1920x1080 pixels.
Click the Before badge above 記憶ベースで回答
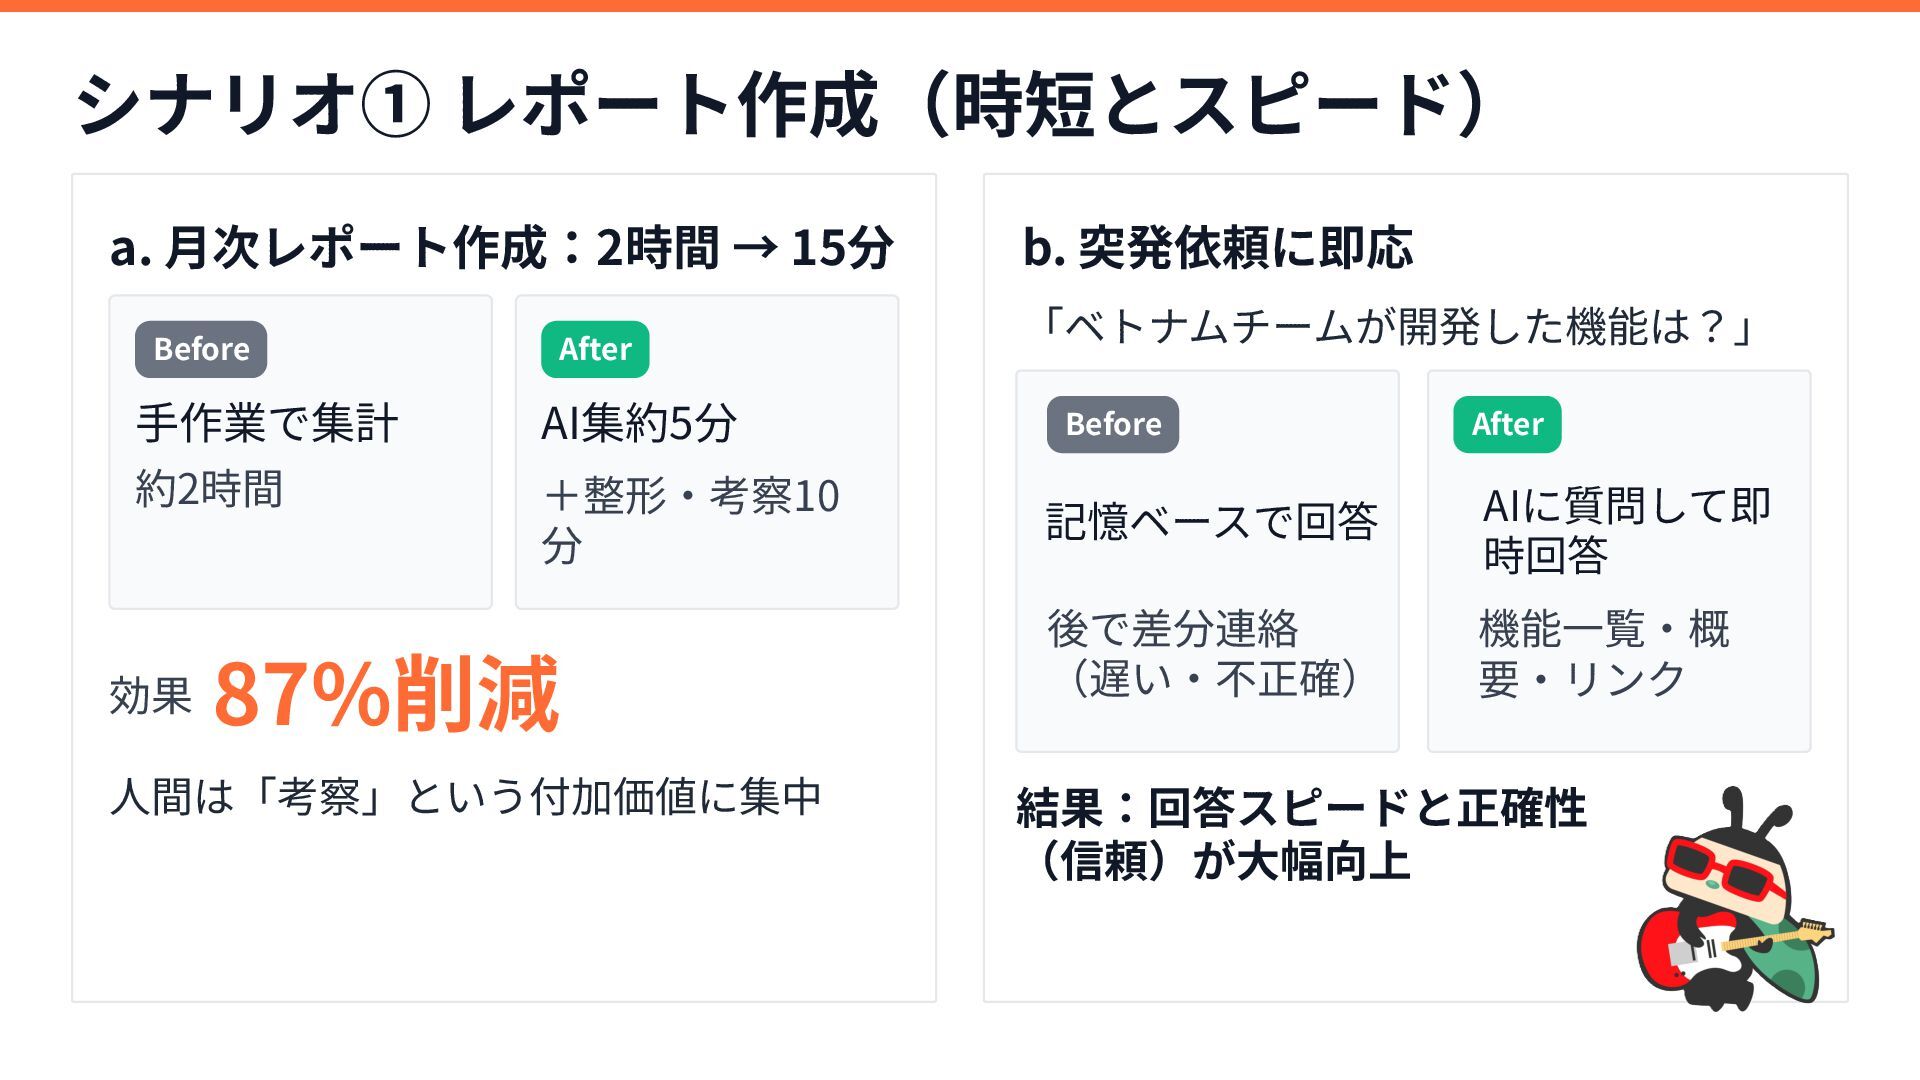1112,424
